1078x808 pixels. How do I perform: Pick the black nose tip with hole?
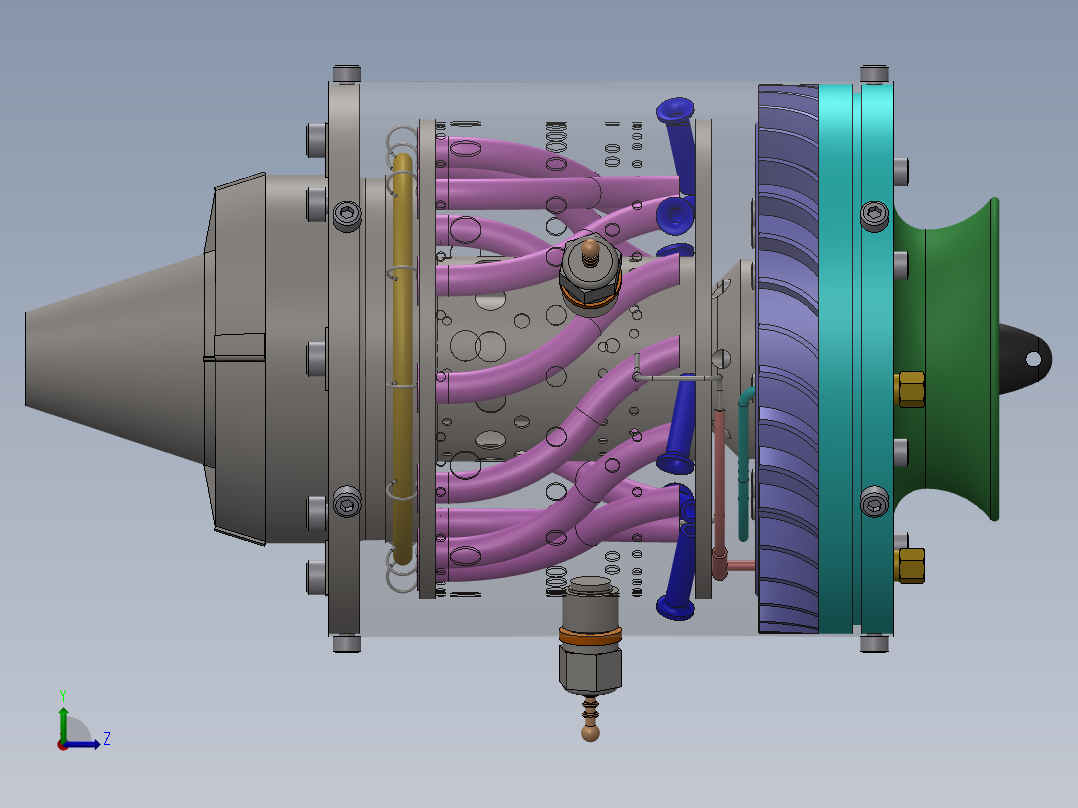click(1026, 359)
